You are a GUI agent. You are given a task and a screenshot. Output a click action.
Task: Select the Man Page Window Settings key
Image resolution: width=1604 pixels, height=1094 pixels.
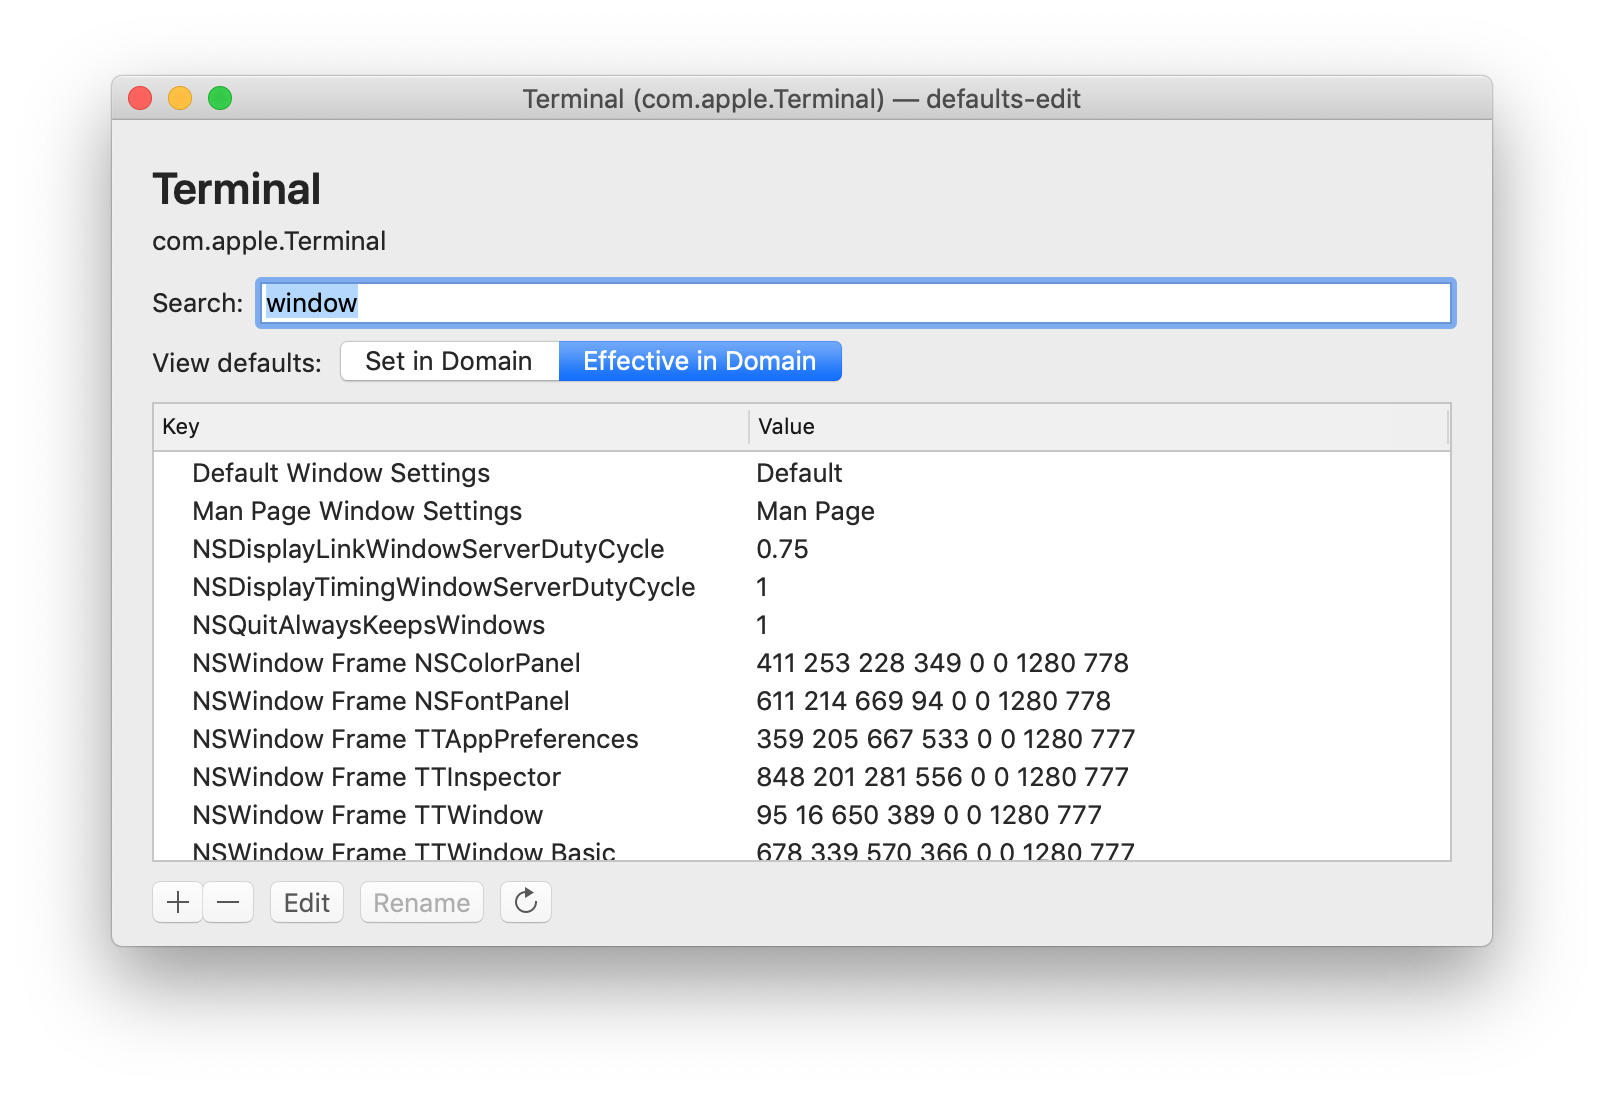pyautogui.click(x=357, y=511)
